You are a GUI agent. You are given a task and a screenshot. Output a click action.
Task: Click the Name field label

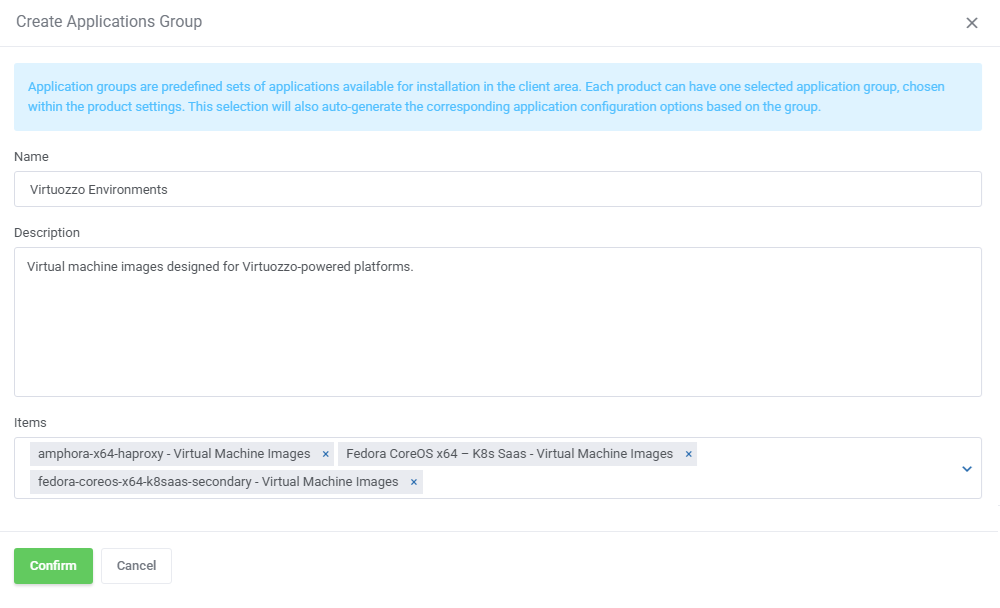pos(31,157)
